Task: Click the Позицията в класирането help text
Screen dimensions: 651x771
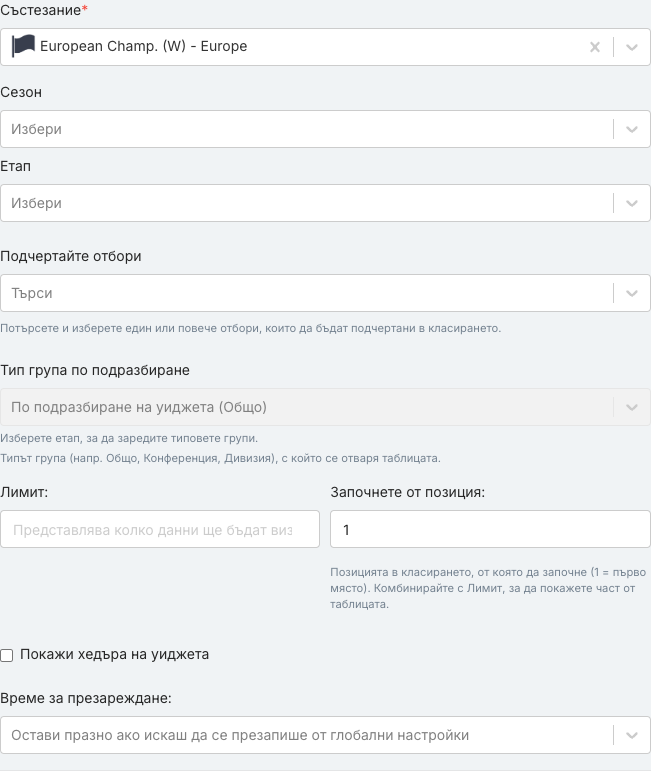Action: pyautogui.click(x=488, y=588)
